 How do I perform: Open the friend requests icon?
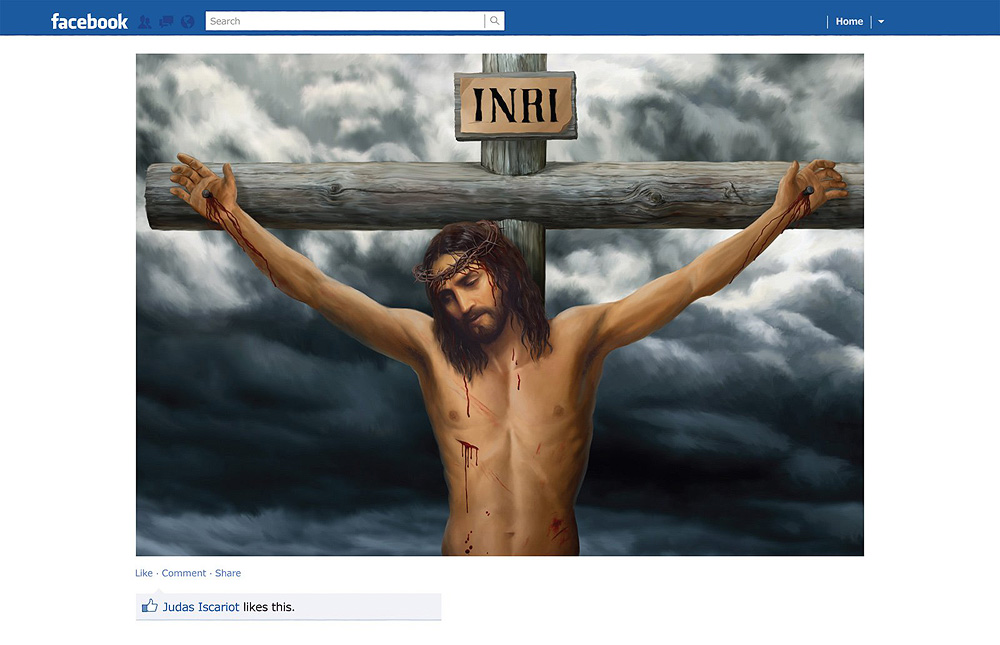click(x=145, y=22)
